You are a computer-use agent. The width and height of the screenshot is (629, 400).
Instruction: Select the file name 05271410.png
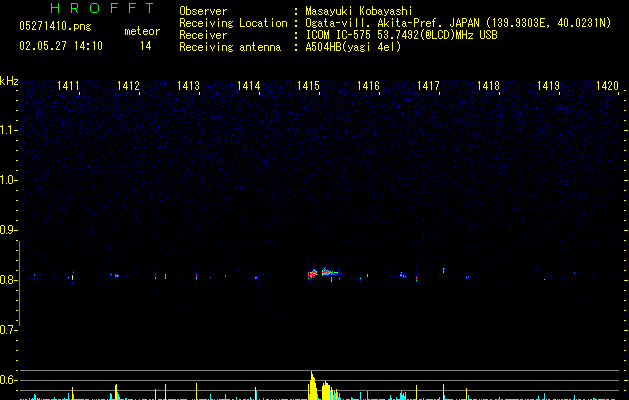pyautogui.click(x=55, y=27)
